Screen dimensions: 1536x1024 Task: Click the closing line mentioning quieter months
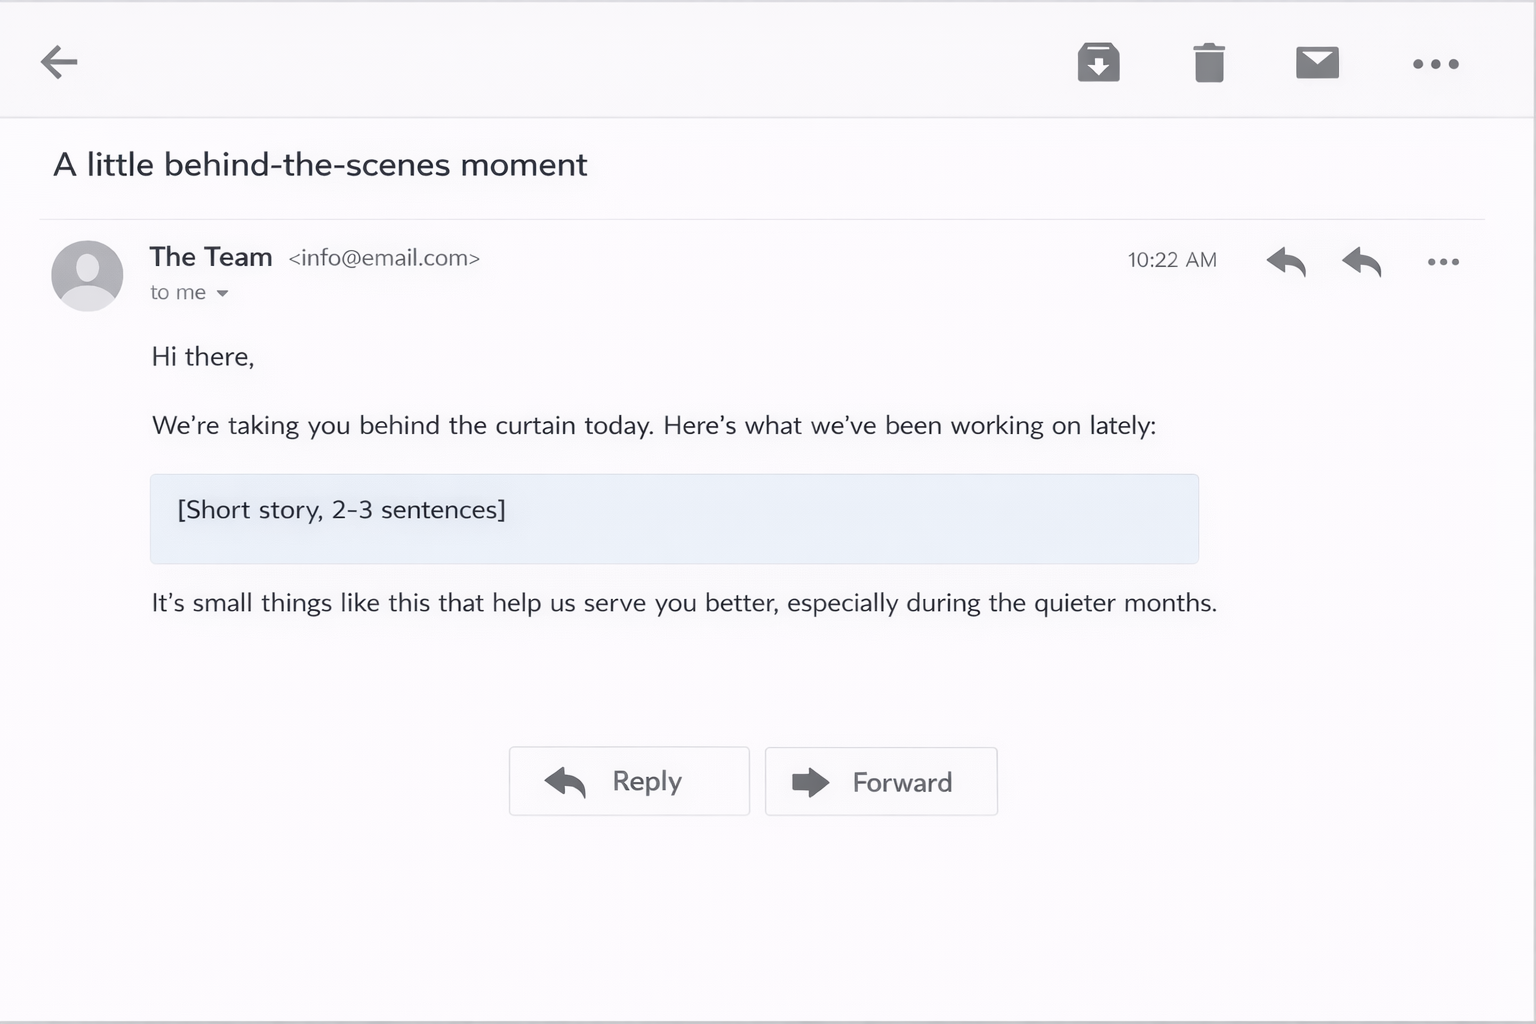pyautogui.click(x=684, y=603)
